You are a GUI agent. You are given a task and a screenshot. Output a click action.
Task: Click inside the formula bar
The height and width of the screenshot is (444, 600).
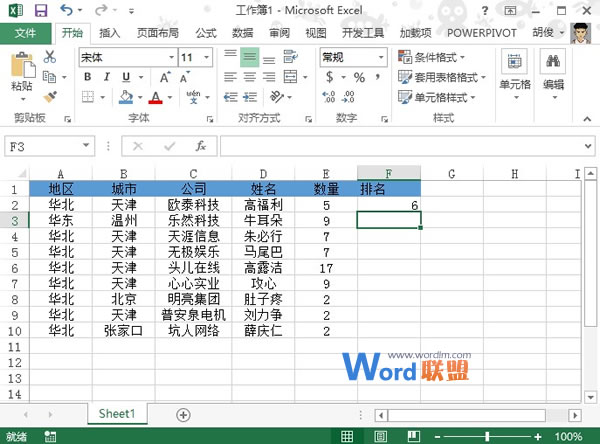(x=402, y=146)
